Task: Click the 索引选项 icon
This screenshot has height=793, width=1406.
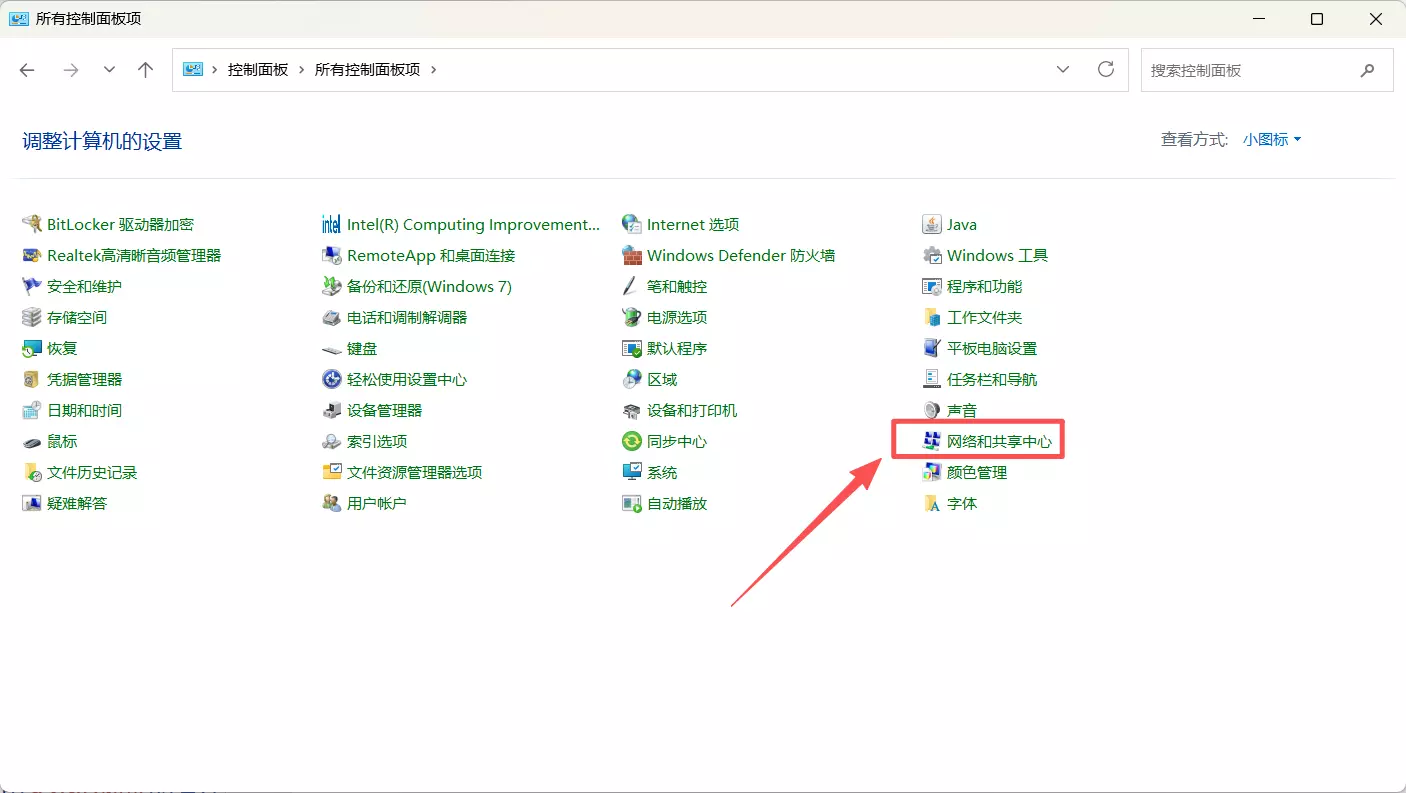Action: click(x=331, y=441)
